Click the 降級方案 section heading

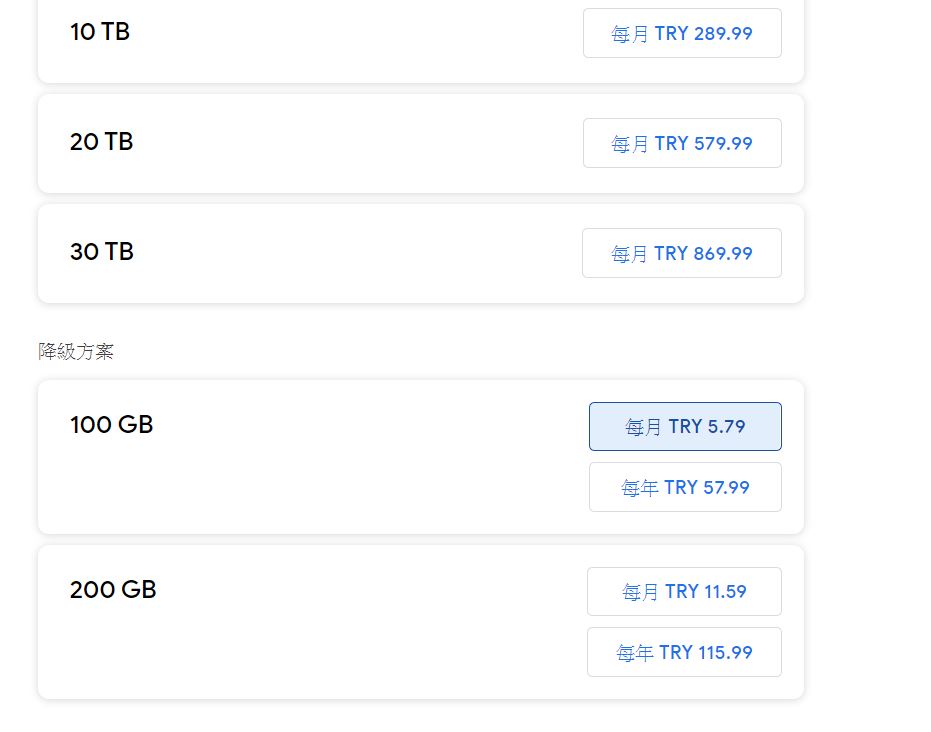click(76, 352)
